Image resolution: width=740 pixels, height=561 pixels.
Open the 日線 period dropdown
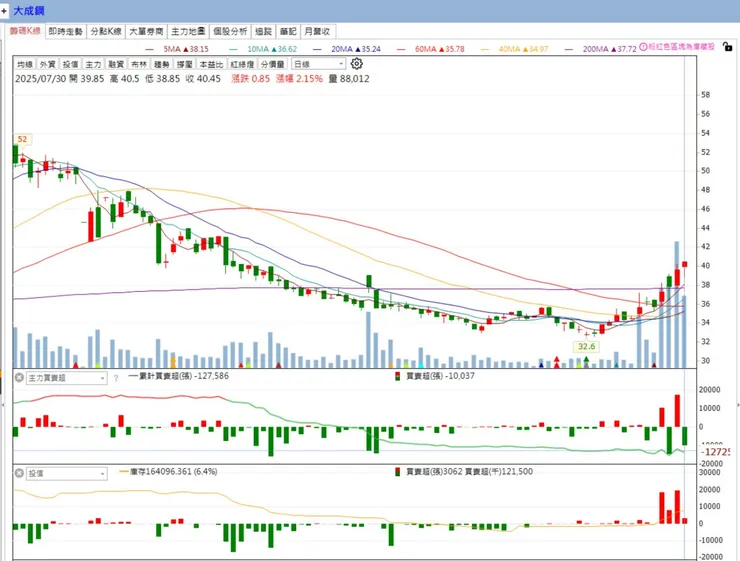[319, 64]
